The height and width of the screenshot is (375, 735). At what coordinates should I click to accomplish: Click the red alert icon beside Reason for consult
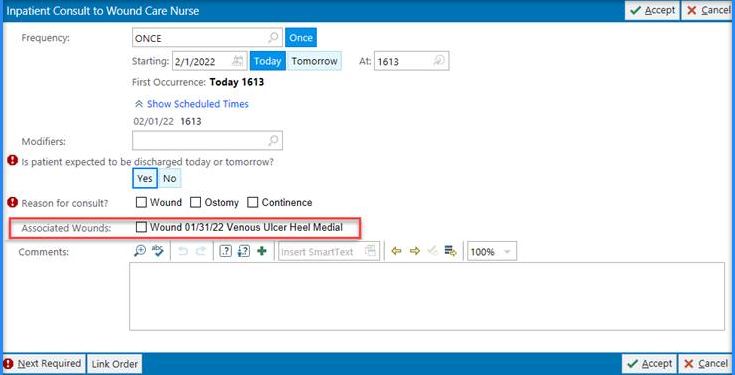[x=13, y=202]
